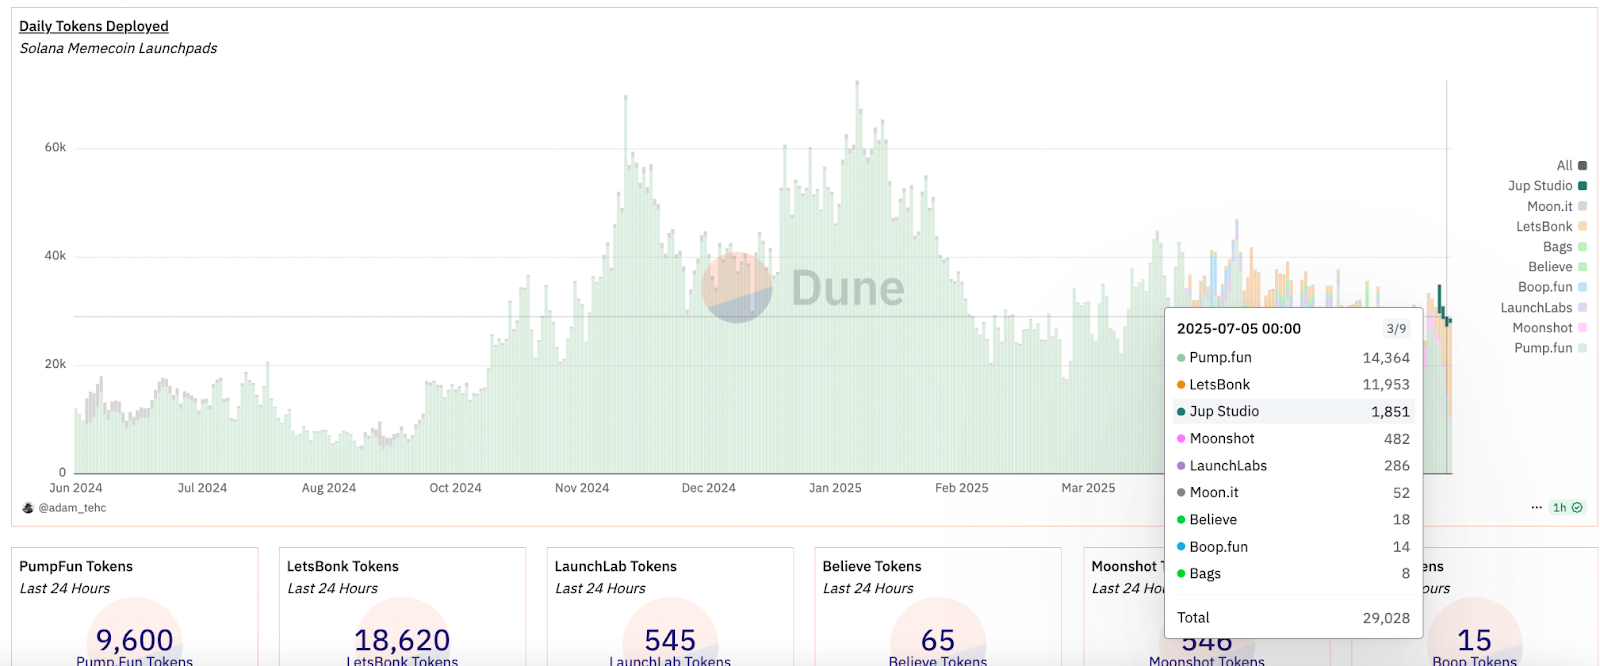Click the 1h refresh status badge
1600x666 pixels.
coord(1567,508)
